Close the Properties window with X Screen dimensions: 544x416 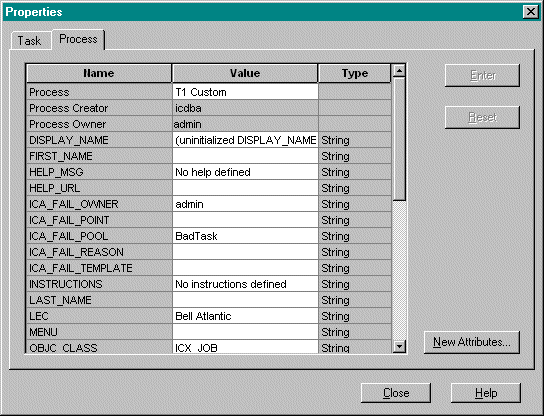[x=530, y=12]
